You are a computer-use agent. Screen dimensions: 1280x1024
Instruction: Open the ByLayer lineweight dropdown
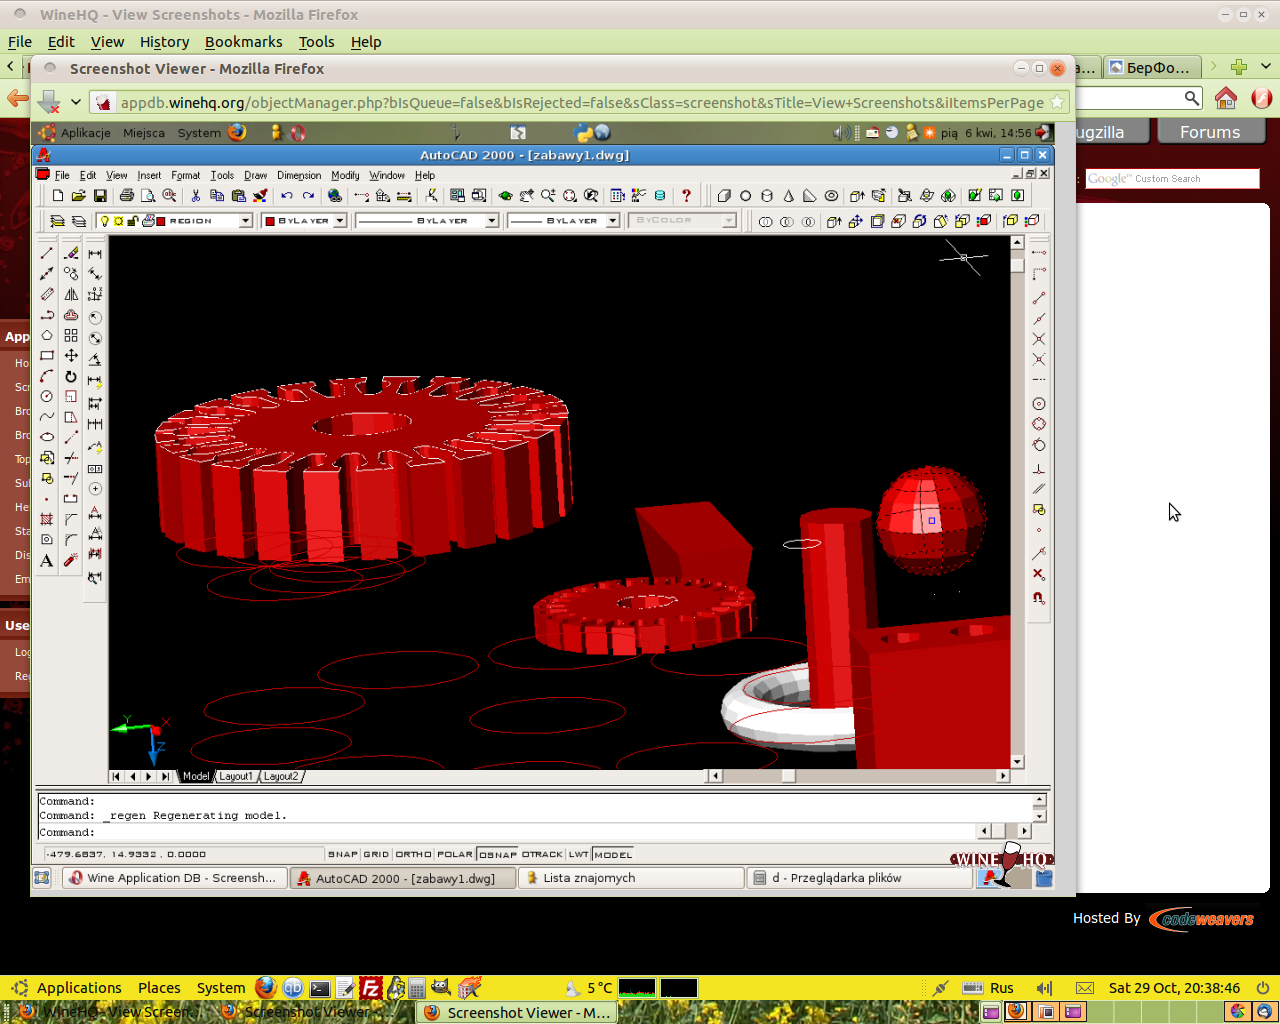[x=613, y=221]
